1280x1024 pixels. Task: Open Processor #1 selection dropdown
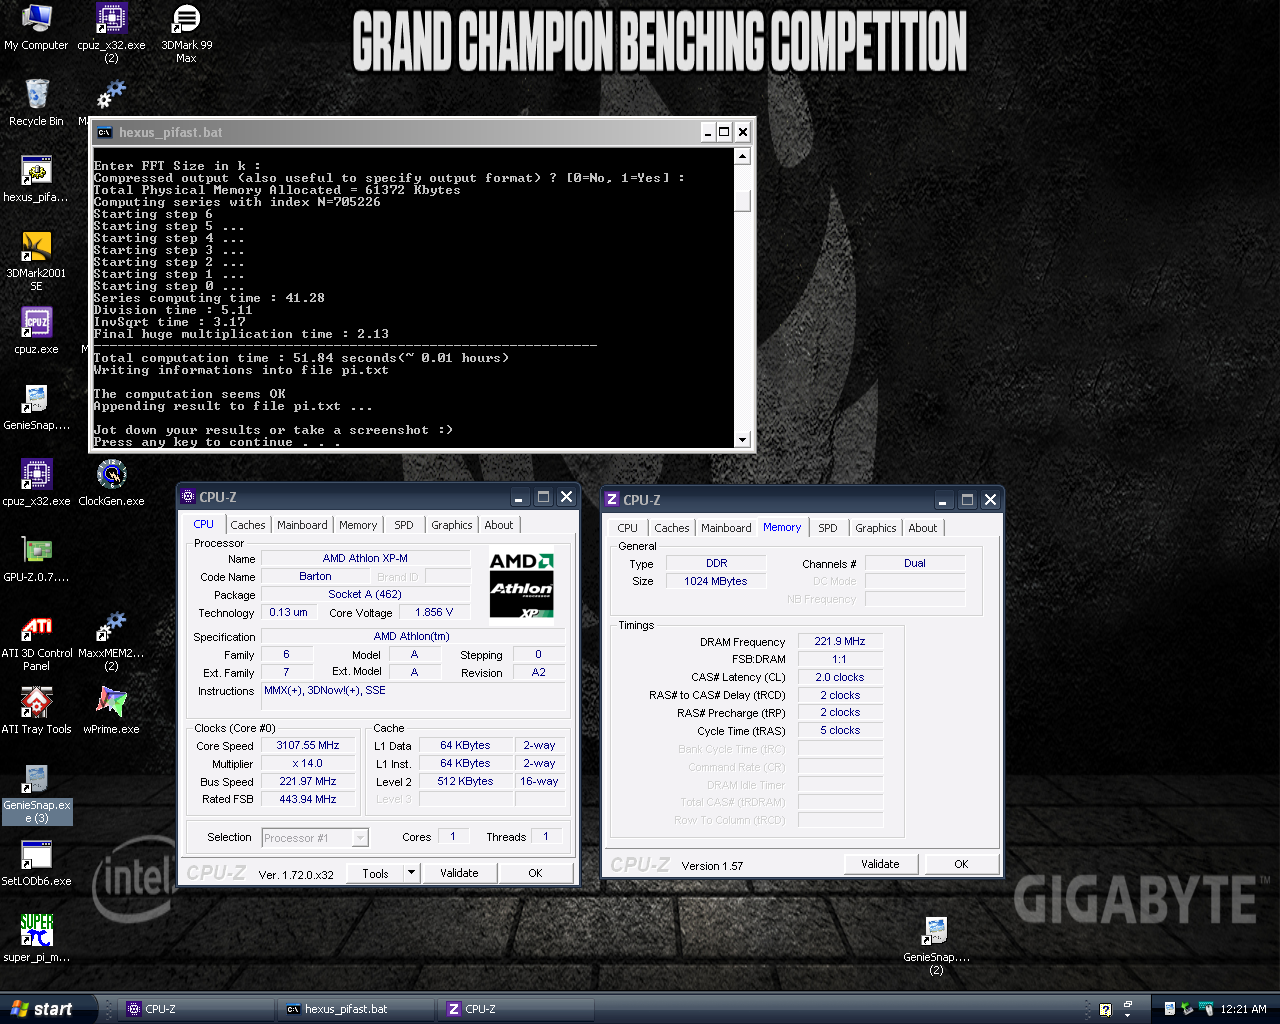point(315,838)
